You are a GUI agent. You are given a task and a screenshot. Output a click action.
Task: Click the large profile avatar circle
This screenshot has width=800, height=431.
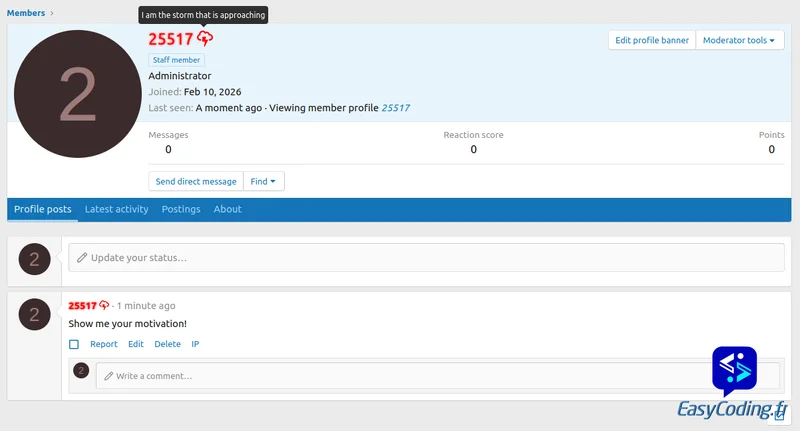point(77,94)
